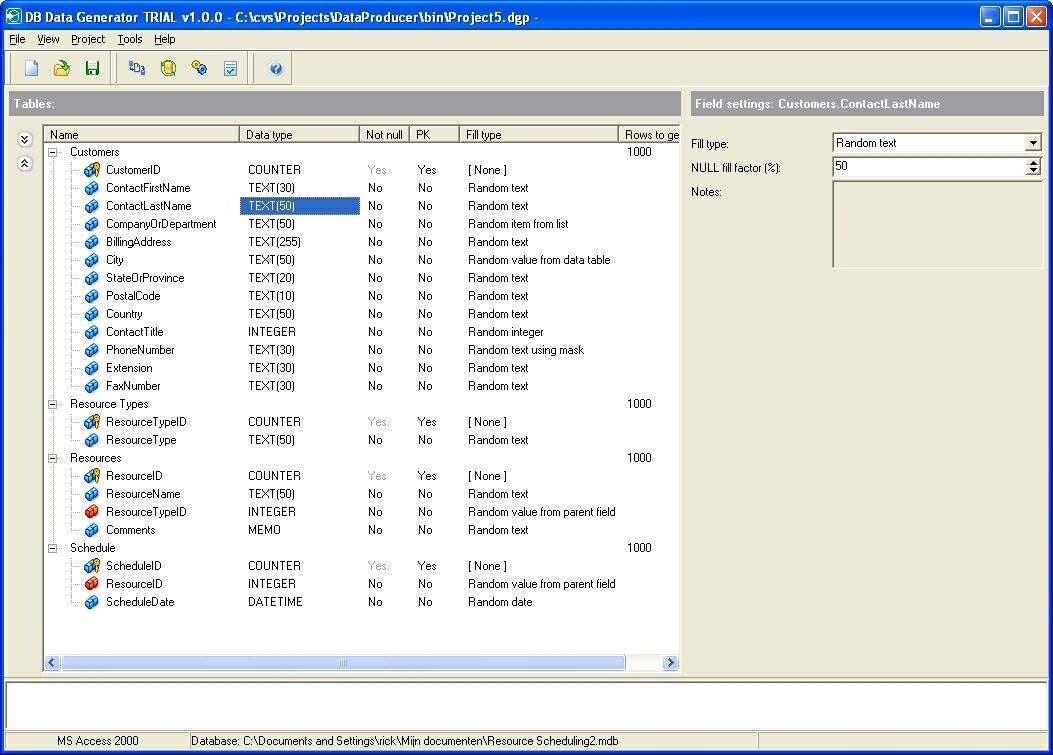
Task: Save project using green floppy disk icon
Action: pos(92,68)
